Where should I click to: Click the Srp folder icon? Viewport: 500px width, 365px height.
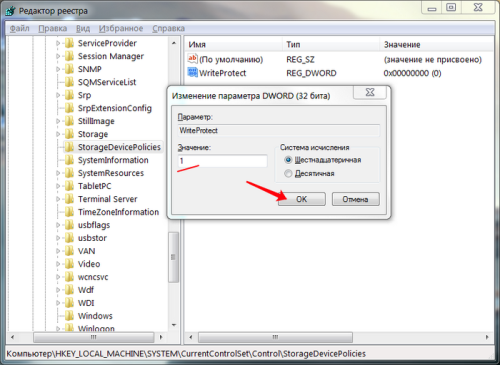pos(69,95)
